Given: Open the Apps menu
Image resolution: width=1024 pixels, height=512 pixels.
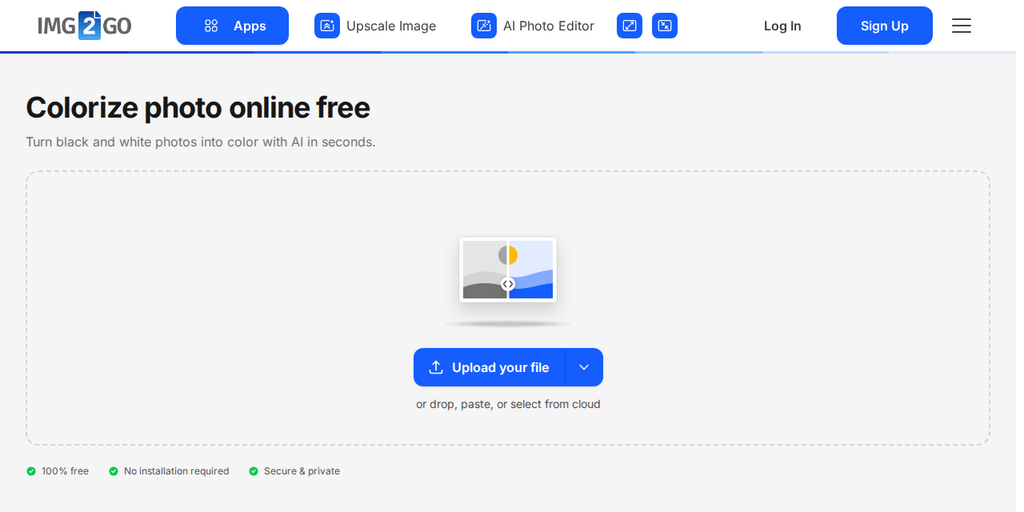Looking at the screenshot, I should 232,26.
